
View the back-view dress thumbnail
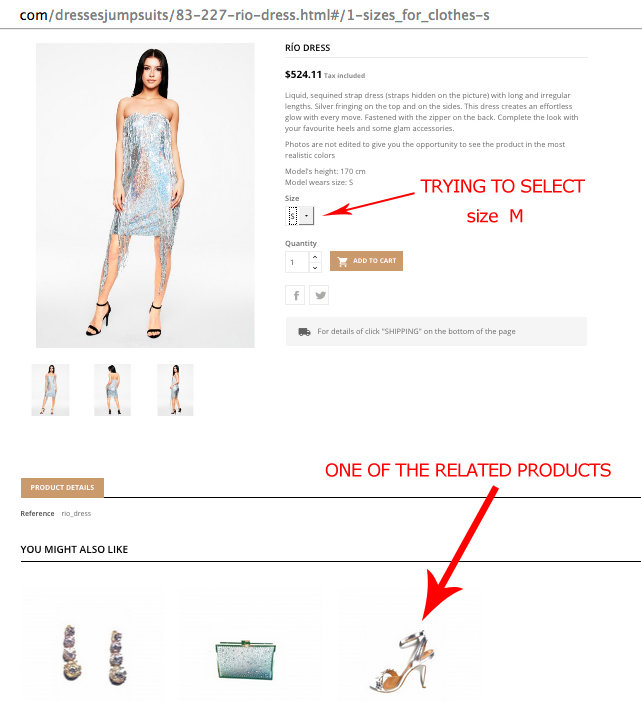[112, 390]
